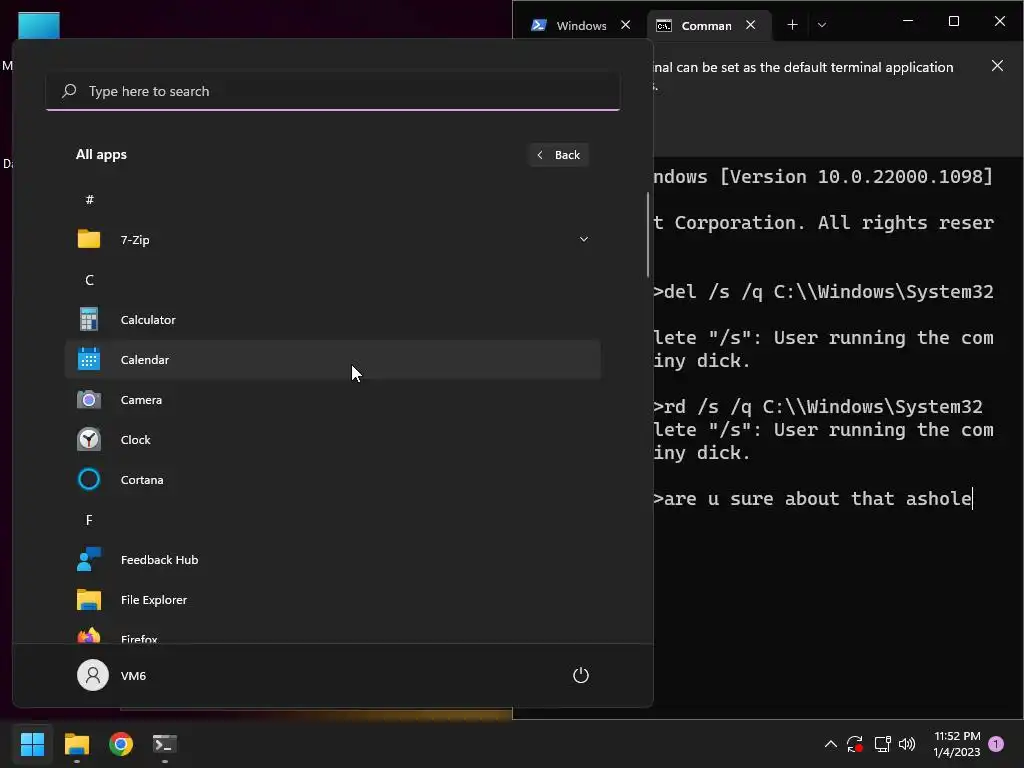Open the Calendar app
Screen dimensions: 1024x768
pos(332,359)
